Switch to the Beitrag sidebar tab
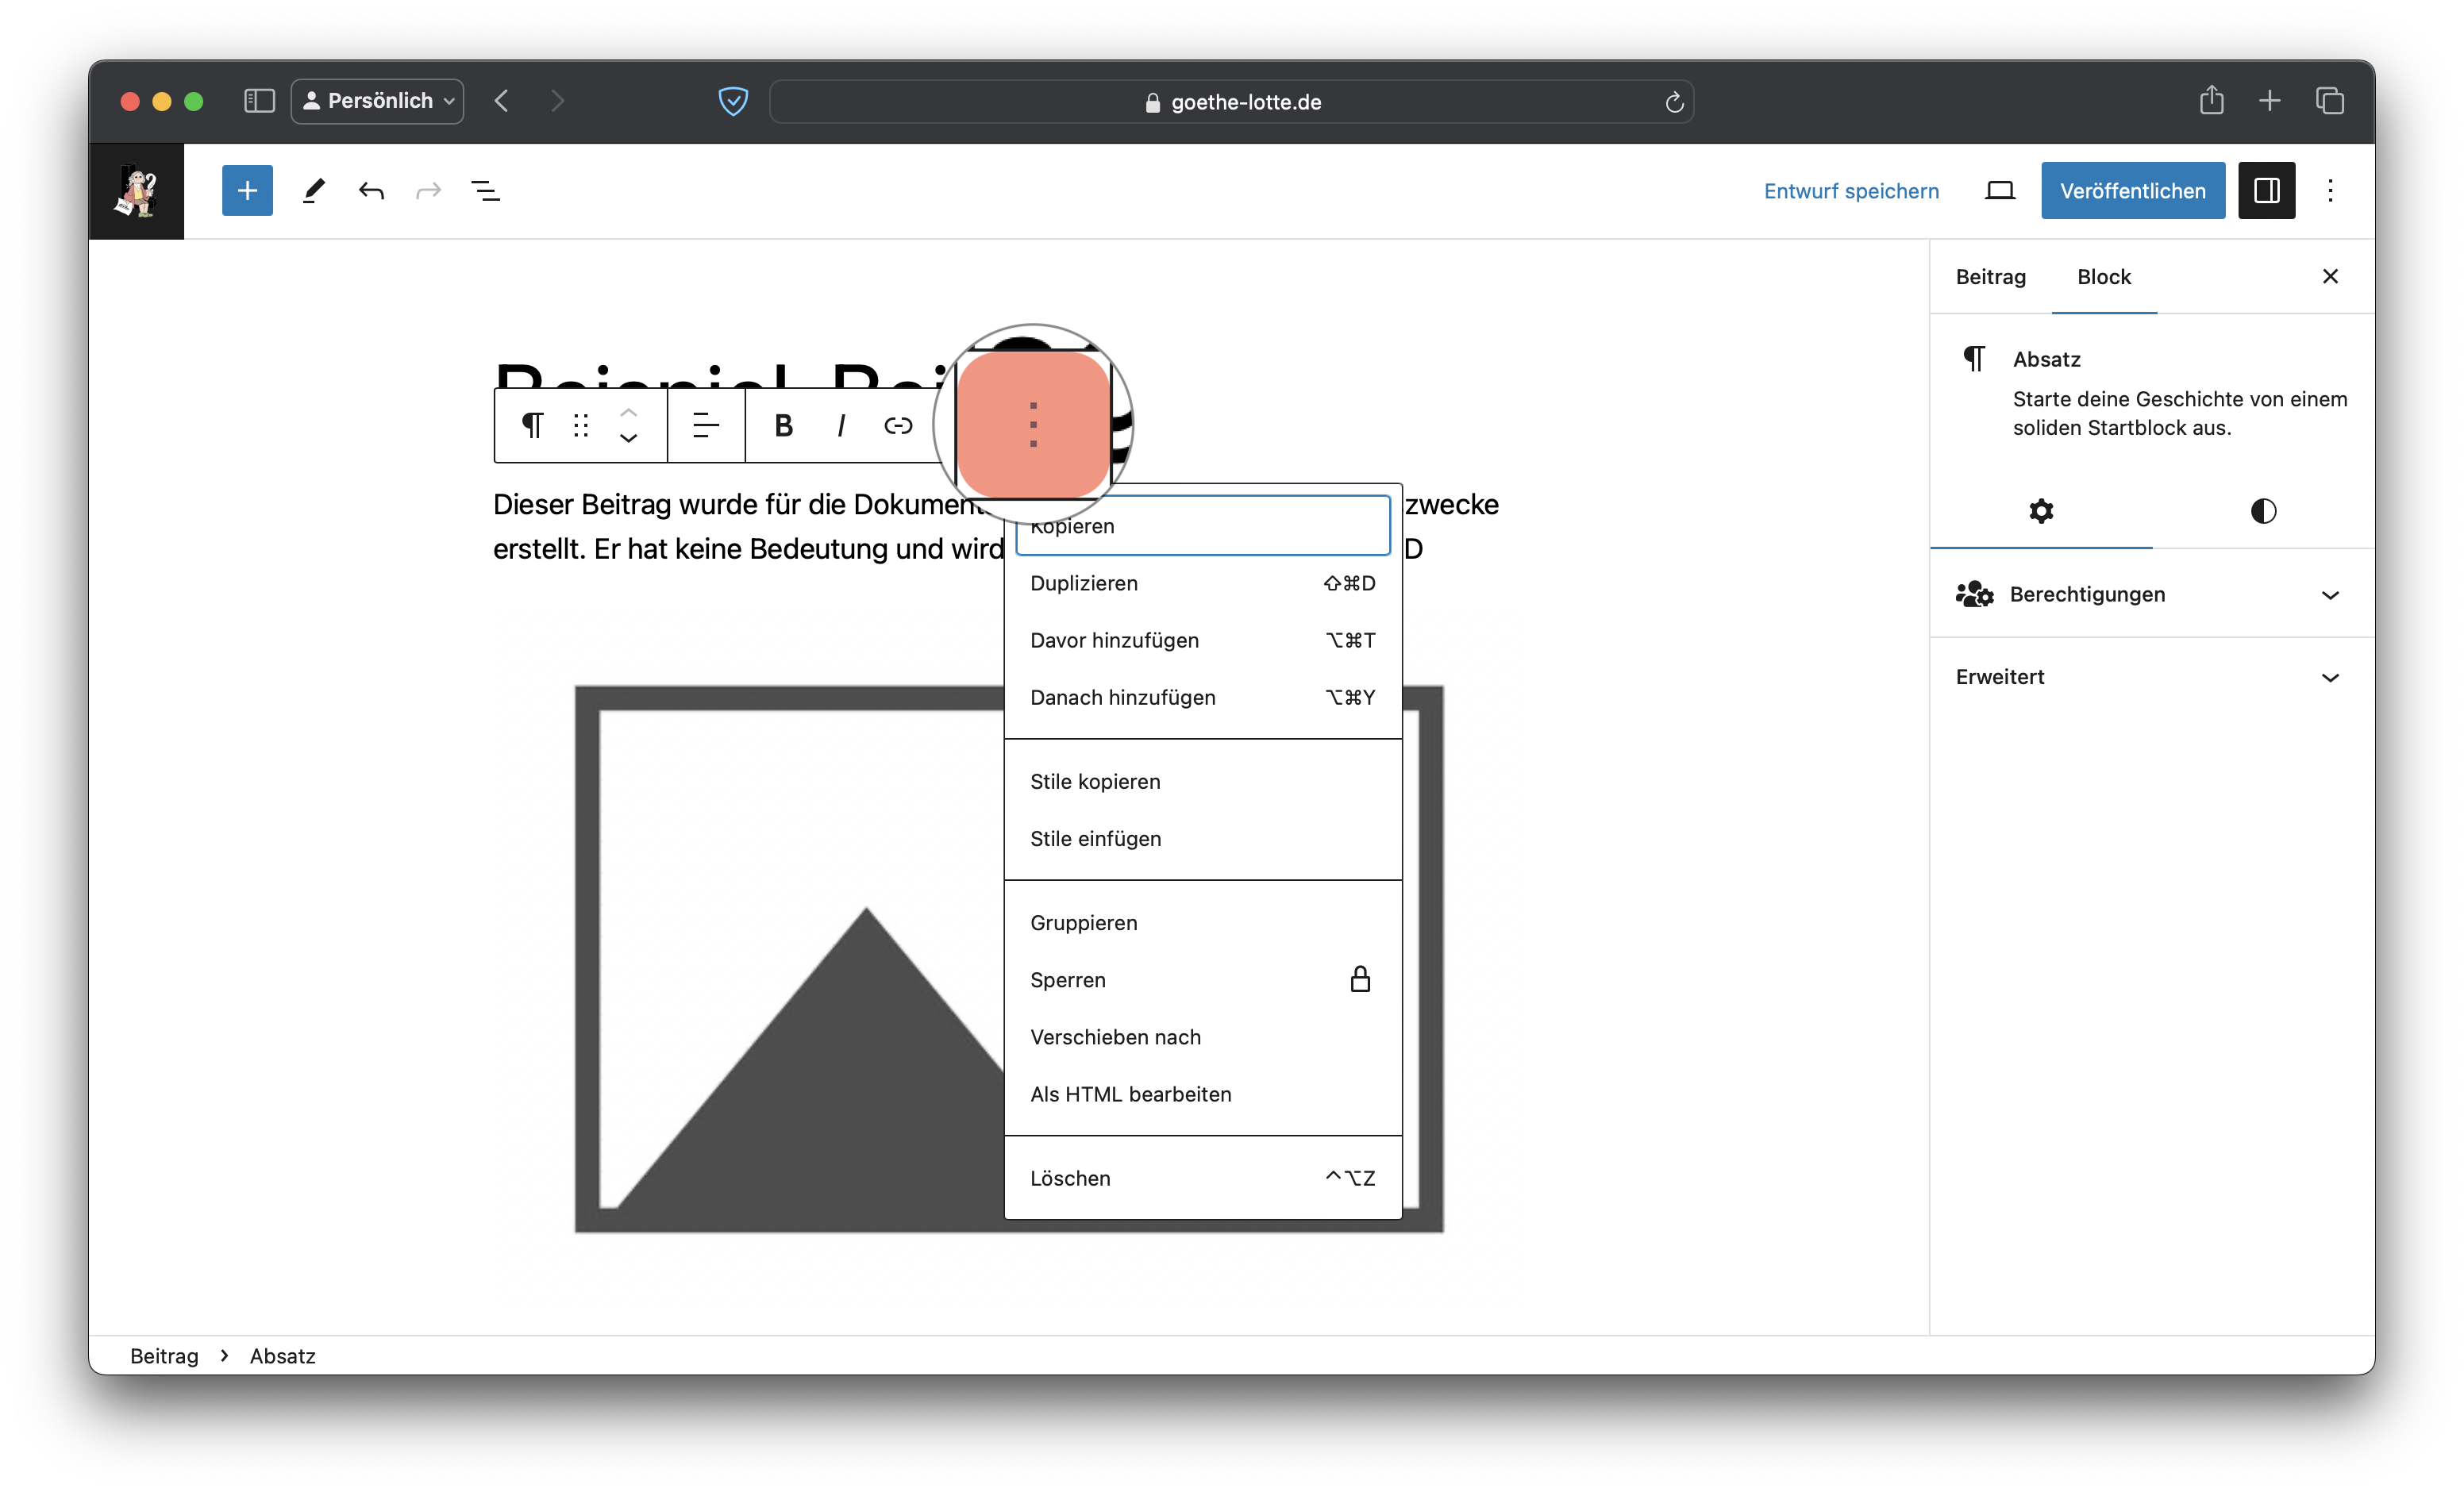 [x=1990, y=277]
